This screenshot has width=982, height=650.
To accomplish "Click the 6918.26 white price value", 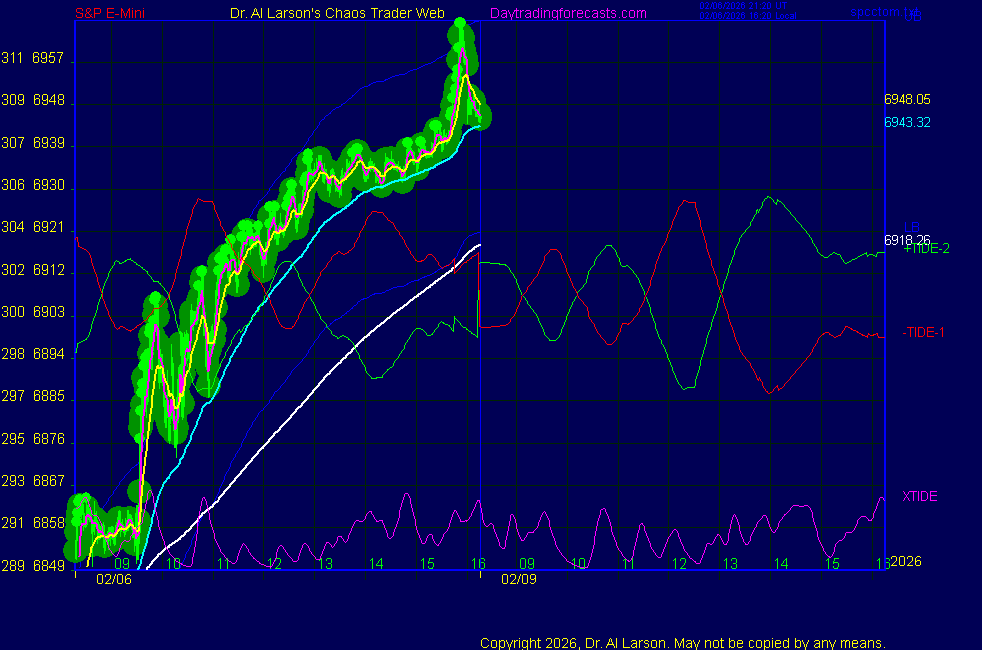I will 907,240.
